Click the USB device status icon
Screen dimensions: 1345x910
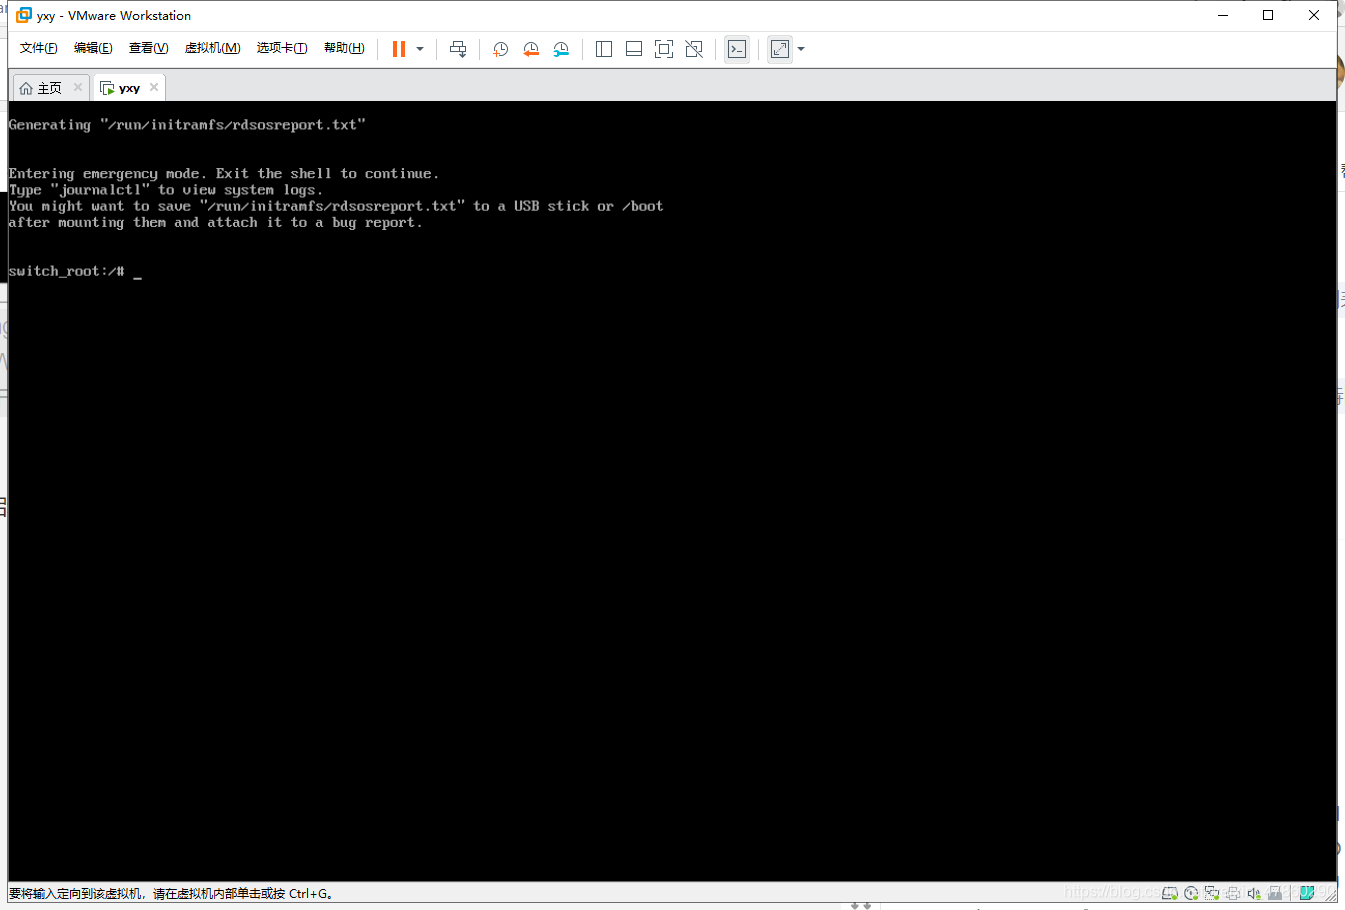(x=1275, y=893)
